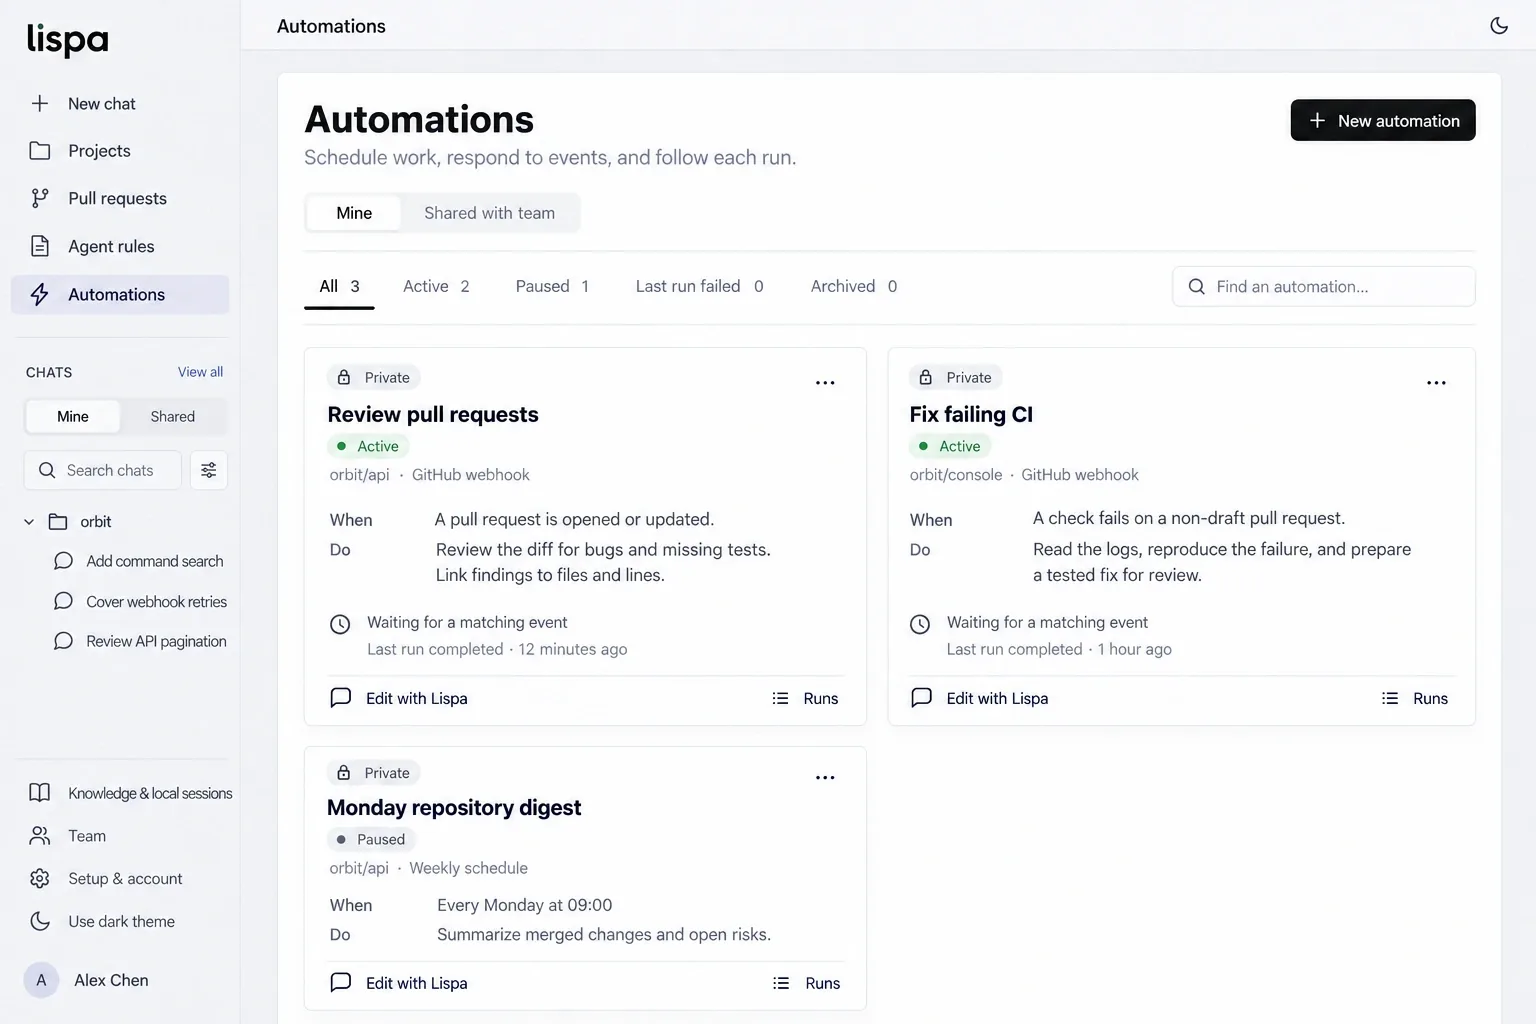
Task: Open Agent rules
Action: [120, 246]
